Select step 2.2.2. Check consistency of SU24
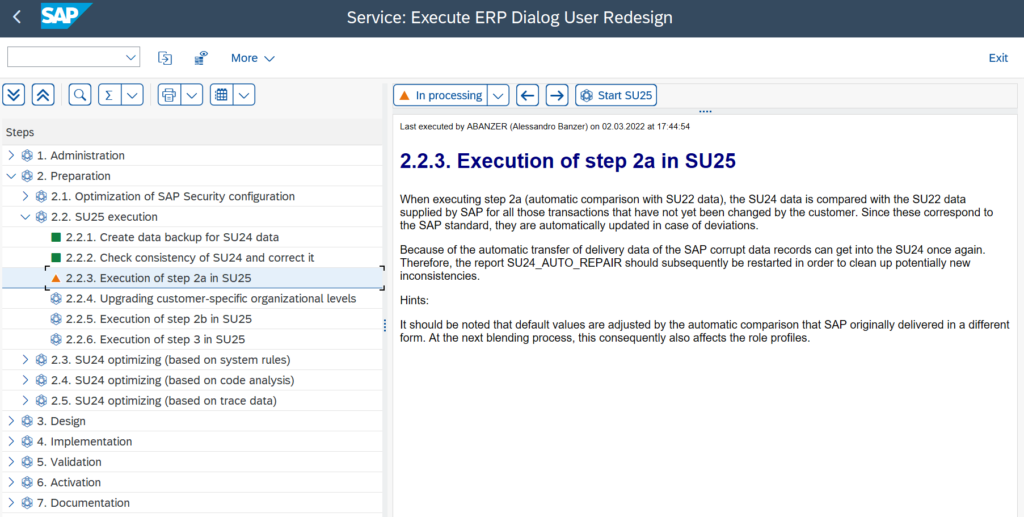The height and width of the screenshot is (517, 1024). (190, 257)
